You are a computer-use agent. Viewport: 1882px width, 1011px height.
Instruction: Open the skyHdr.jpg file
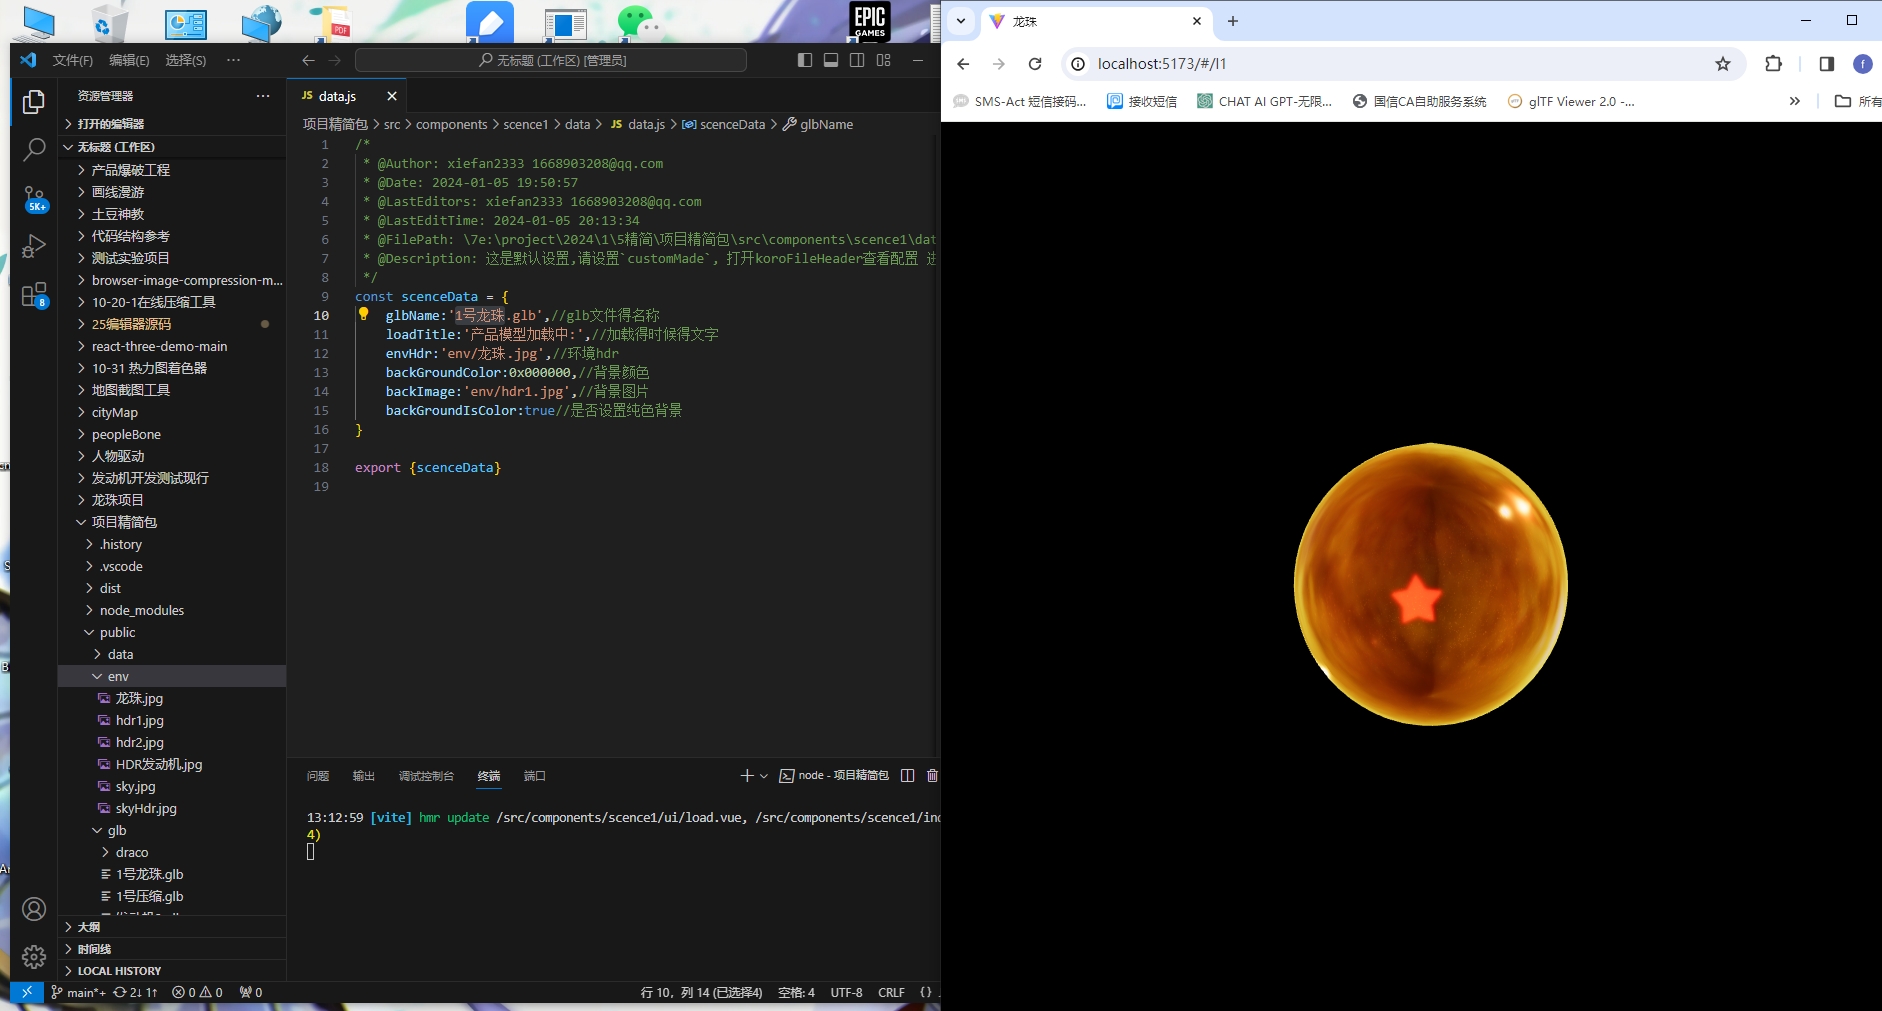pyautogui.click(x=172, y=808)
